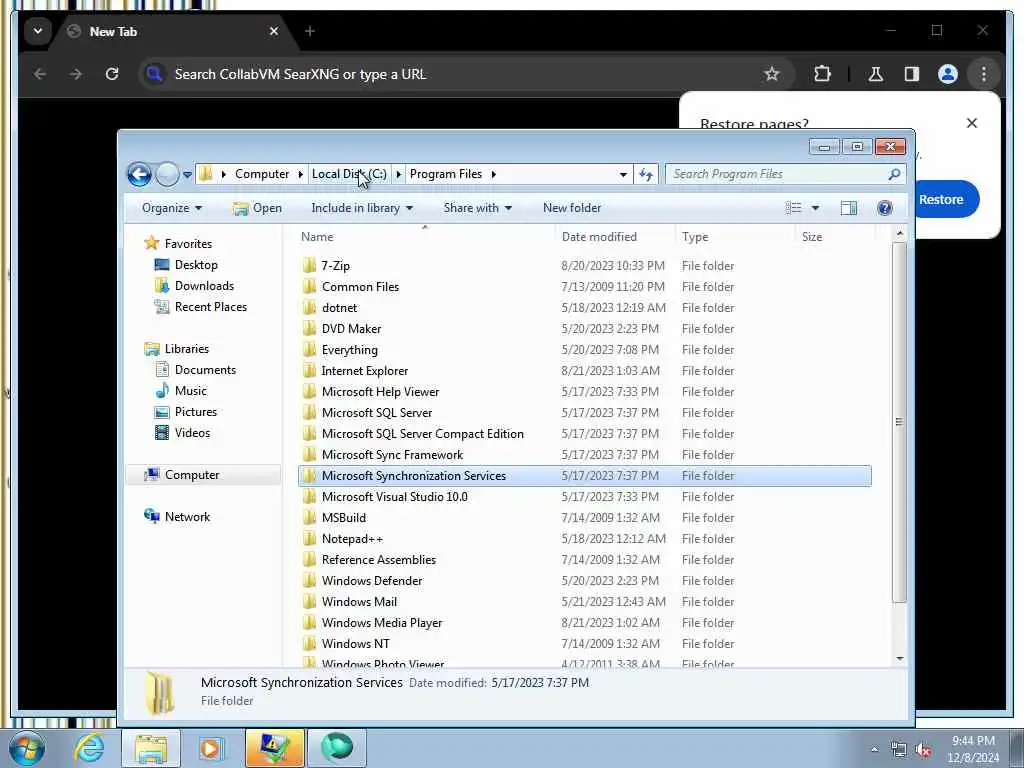The height and width of the screenshot is (768, 1024).
Task: Select the Notepad++ folder
Action: tap(352, 539)
